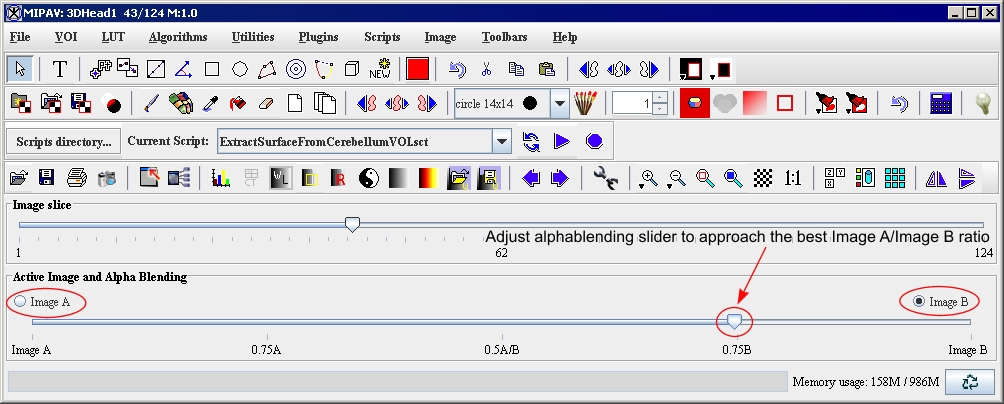Click the checkerboard display icon
Viewport: 1004px width, 404px height.
coord(763,178)
